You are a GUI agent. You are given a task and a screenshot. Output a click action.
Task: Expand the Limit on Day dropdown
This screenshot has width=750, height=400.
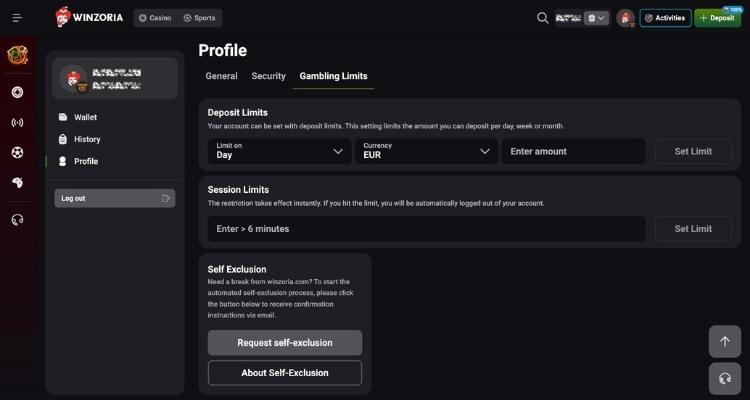279,151
